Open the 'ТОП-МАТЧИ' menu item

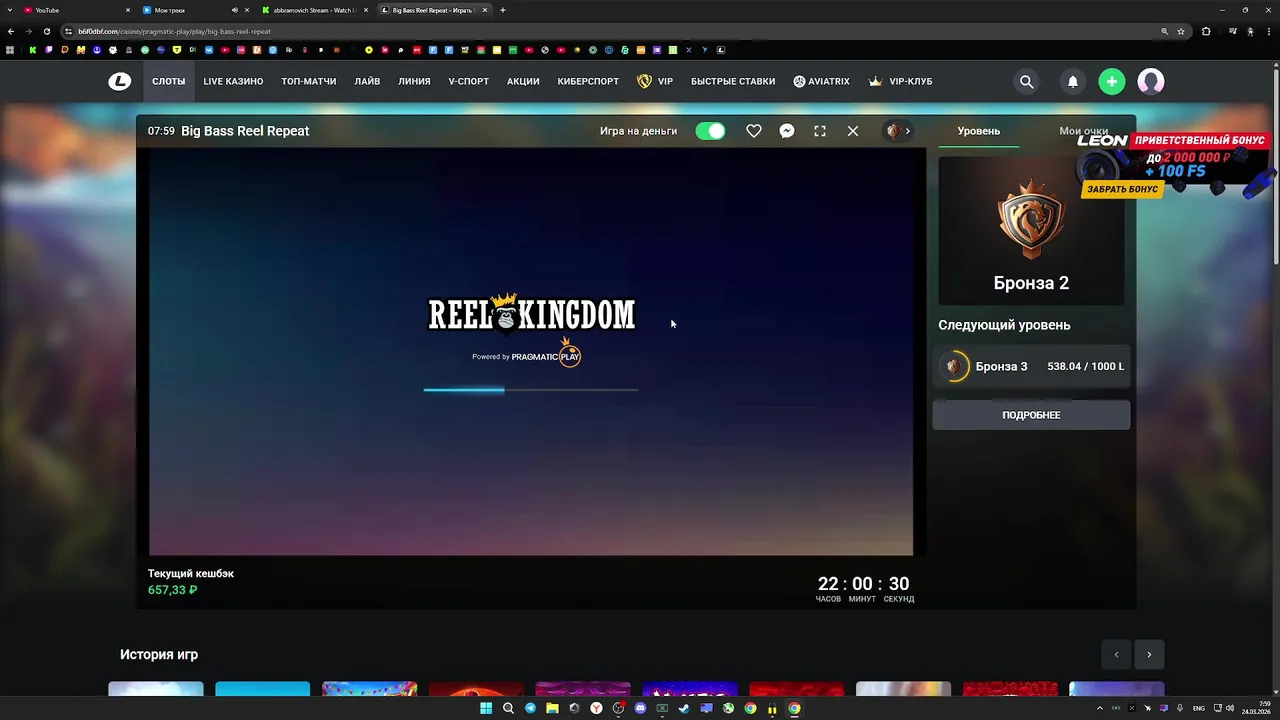click(x=308, y=82)
